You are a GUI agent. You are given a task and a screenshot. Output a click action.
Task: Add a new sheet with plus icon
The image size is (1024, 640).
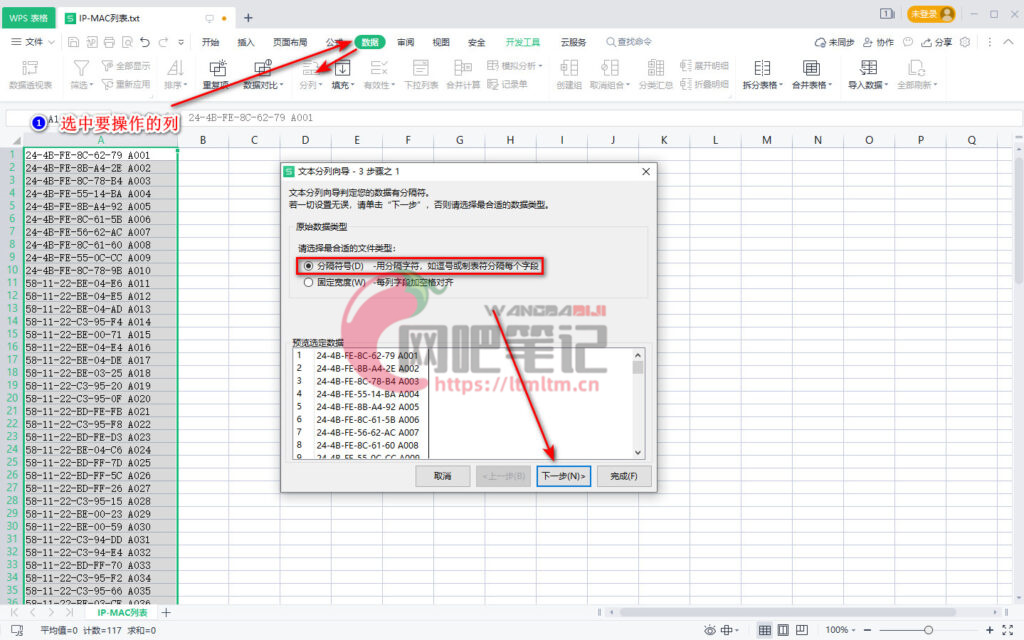[x=166, y=613]
